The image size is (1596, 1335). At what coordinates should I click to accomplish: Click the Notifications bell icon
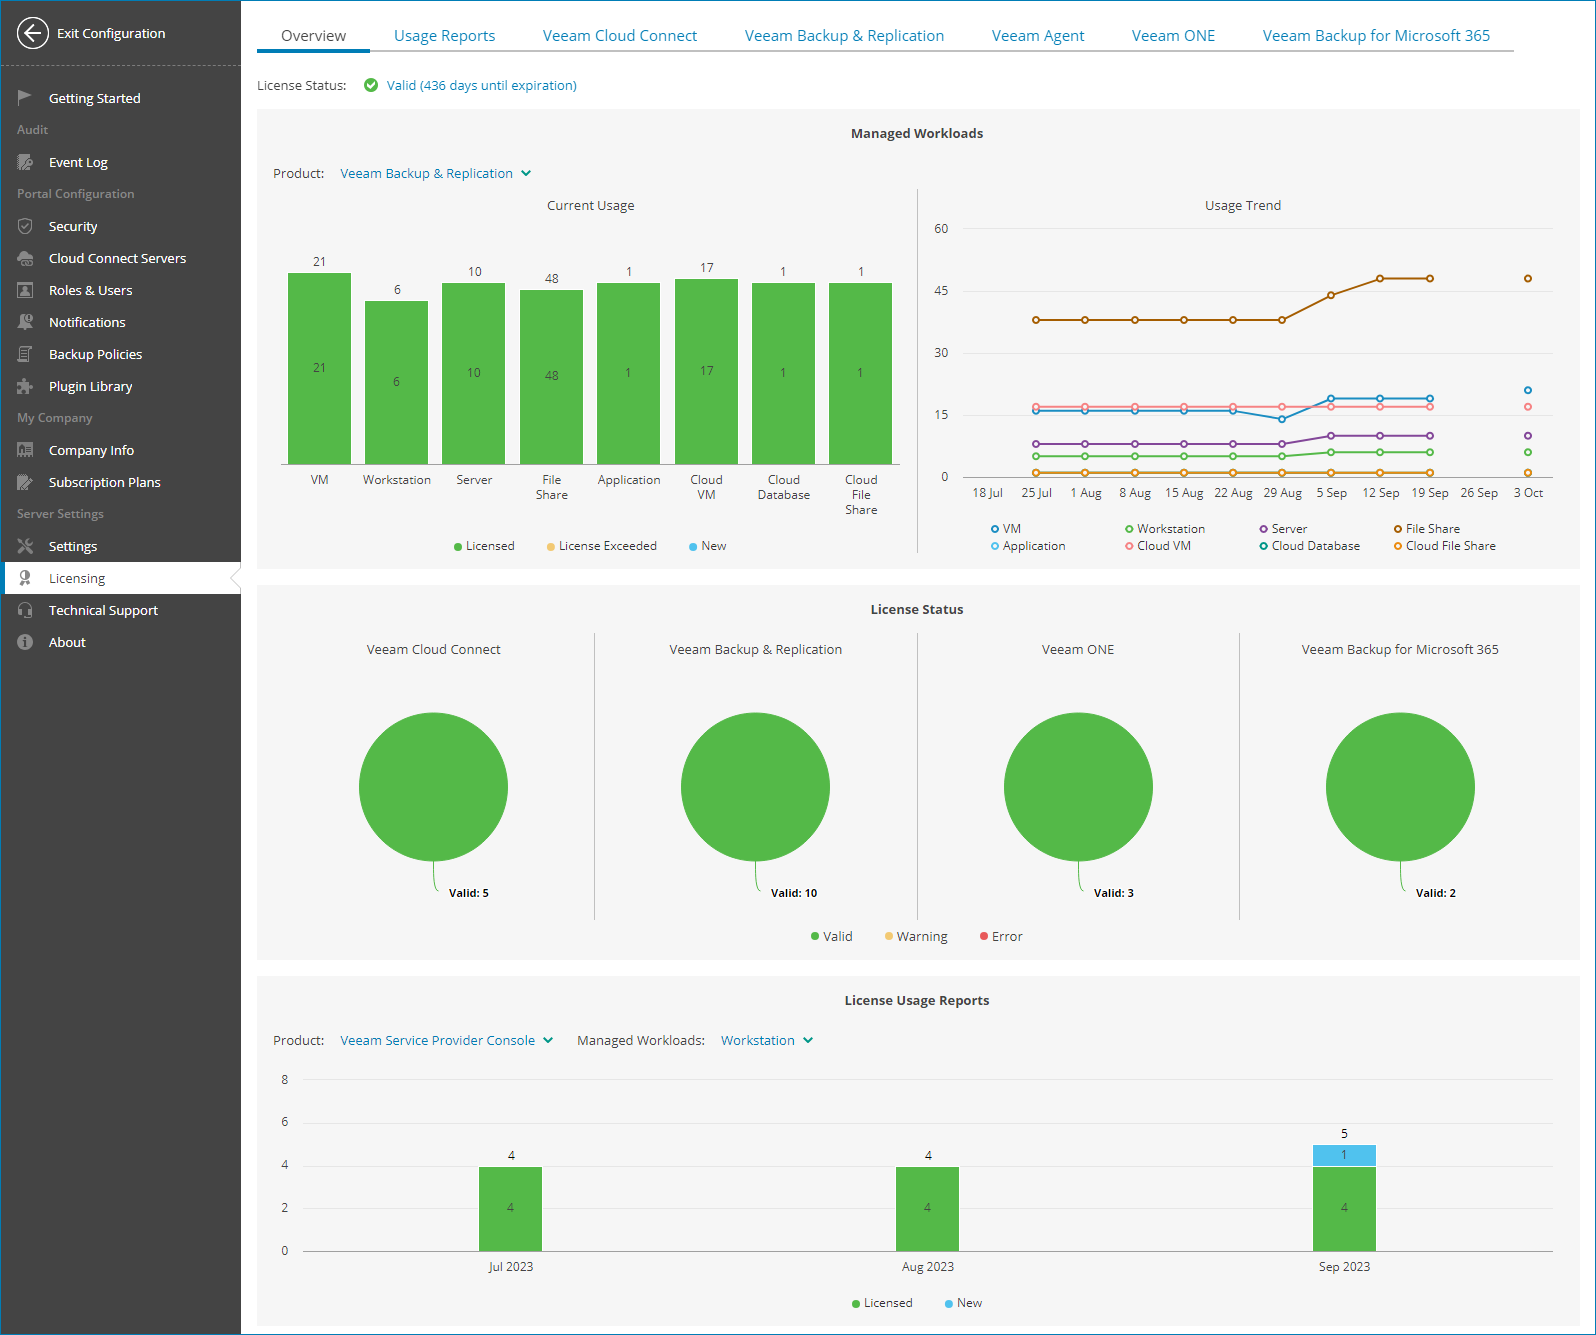[25, 322]
